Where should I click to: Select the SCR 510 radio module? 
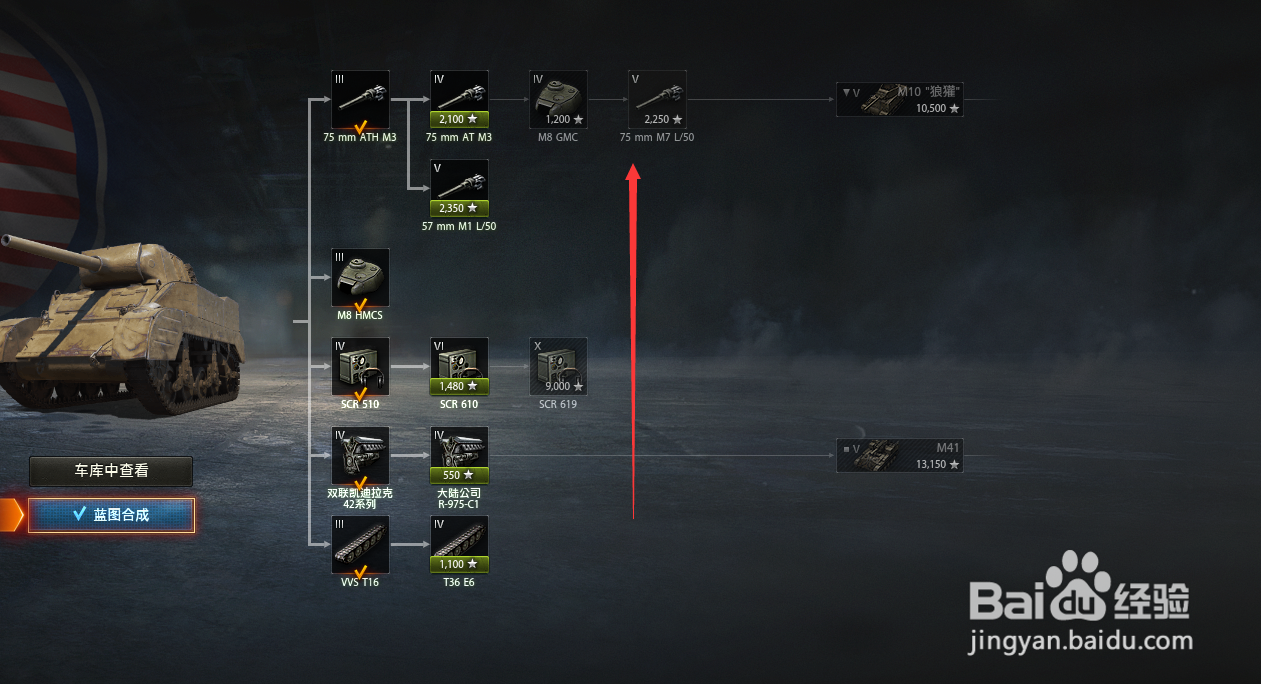(360, 367)
